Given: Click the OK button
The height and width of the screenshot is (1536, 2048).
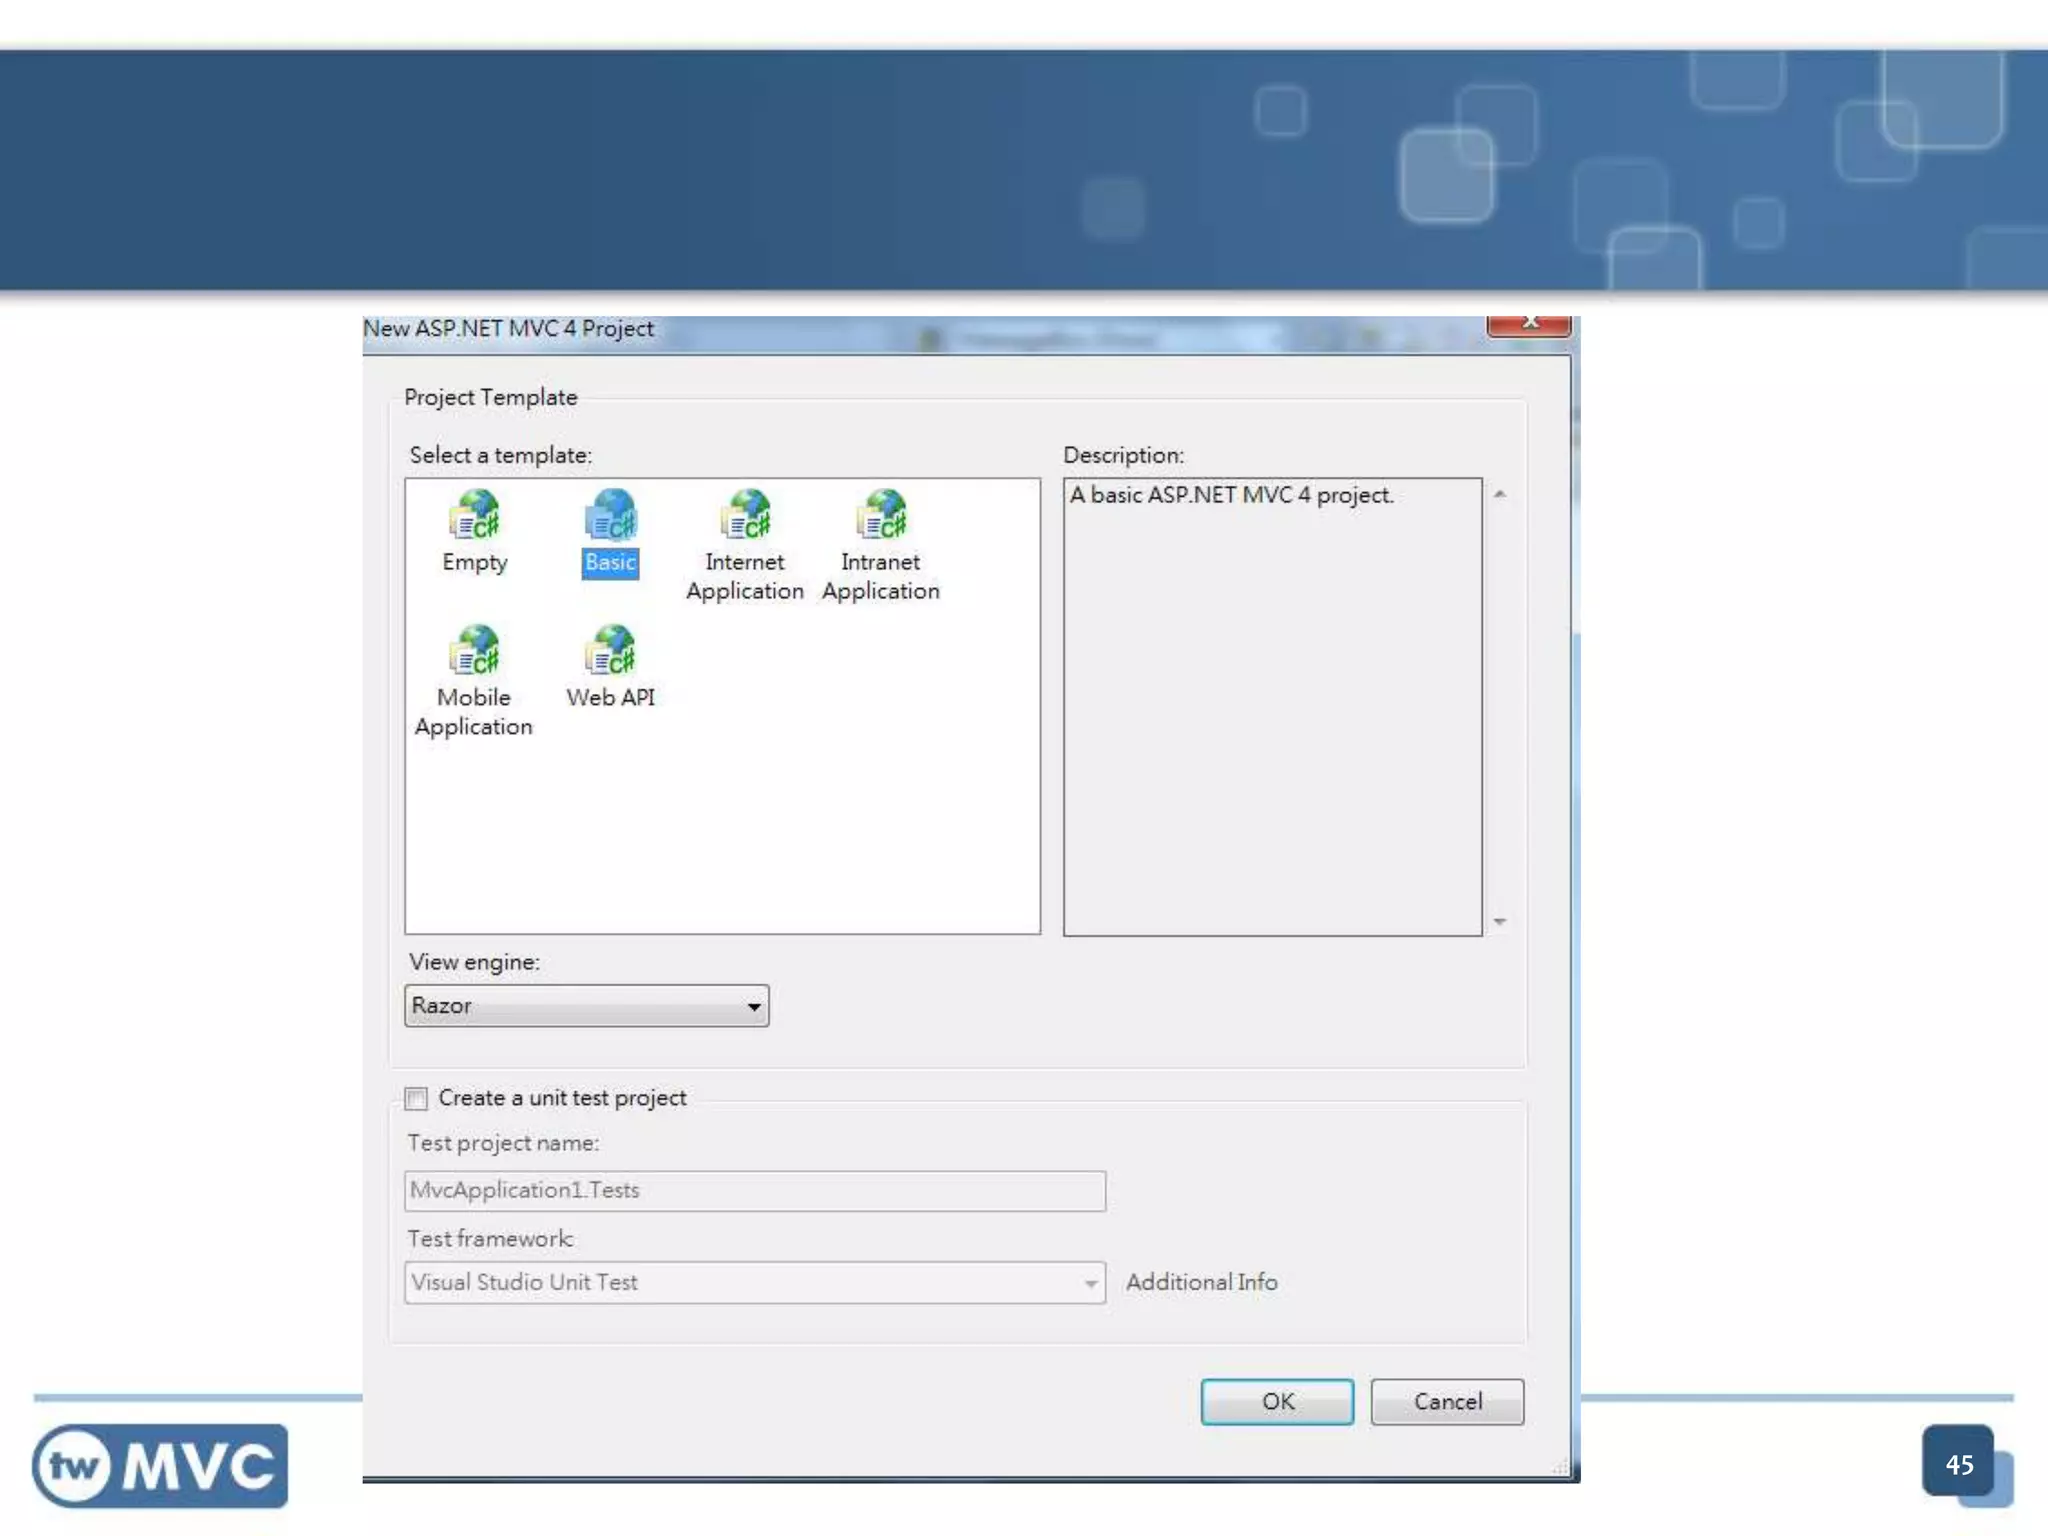Looking at the screenshot, I should coord(1277,1402).
